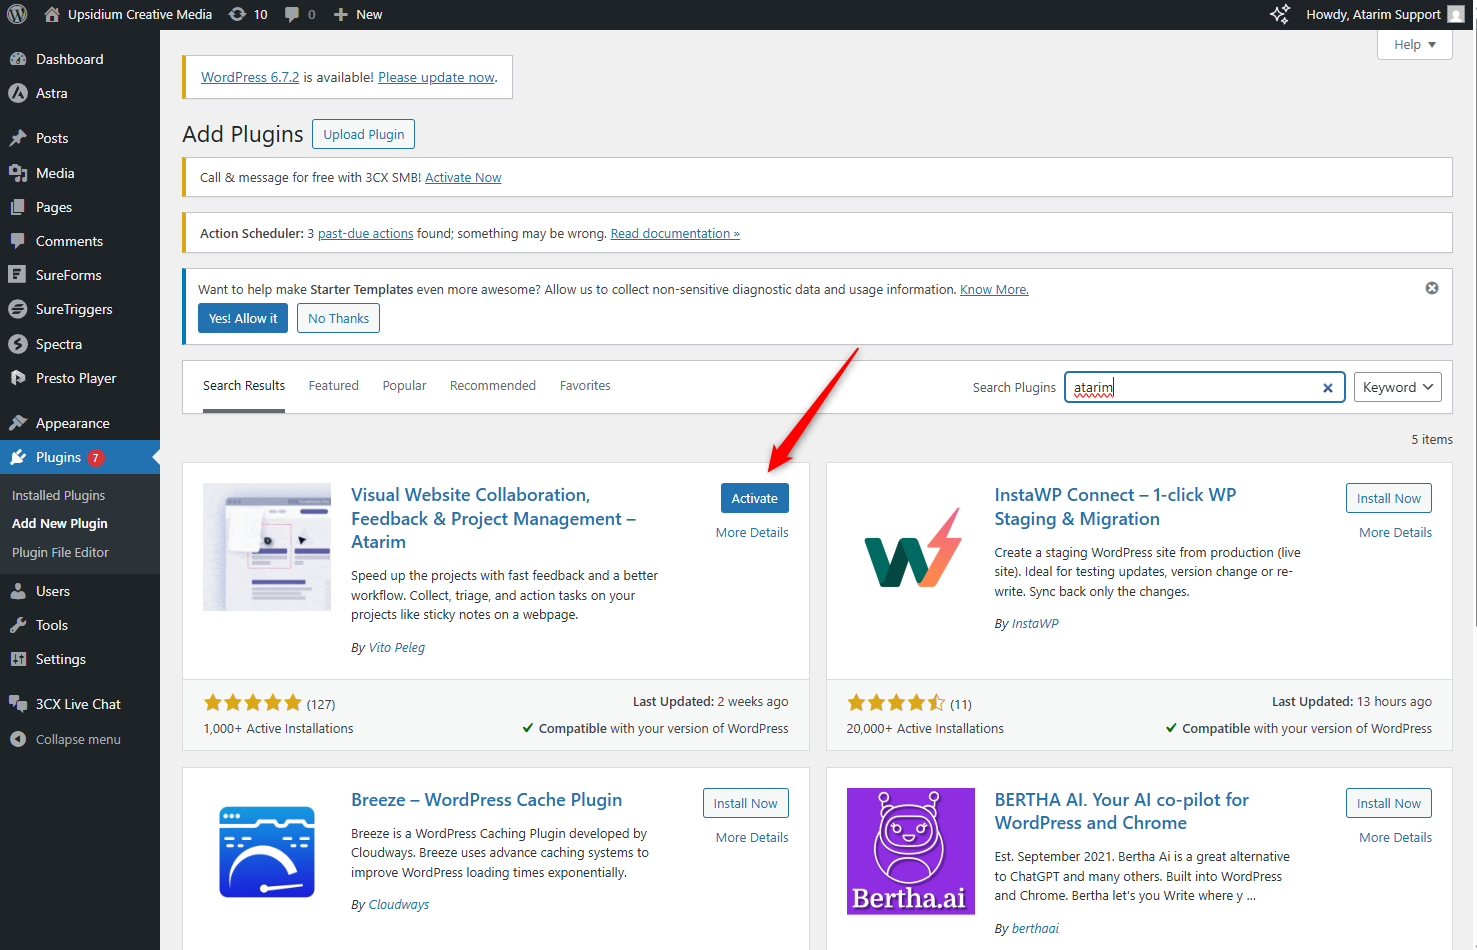This screenshot has width=1477, height=950.
Task: Open Astra logo icon in sidebar
Action: 18,93
